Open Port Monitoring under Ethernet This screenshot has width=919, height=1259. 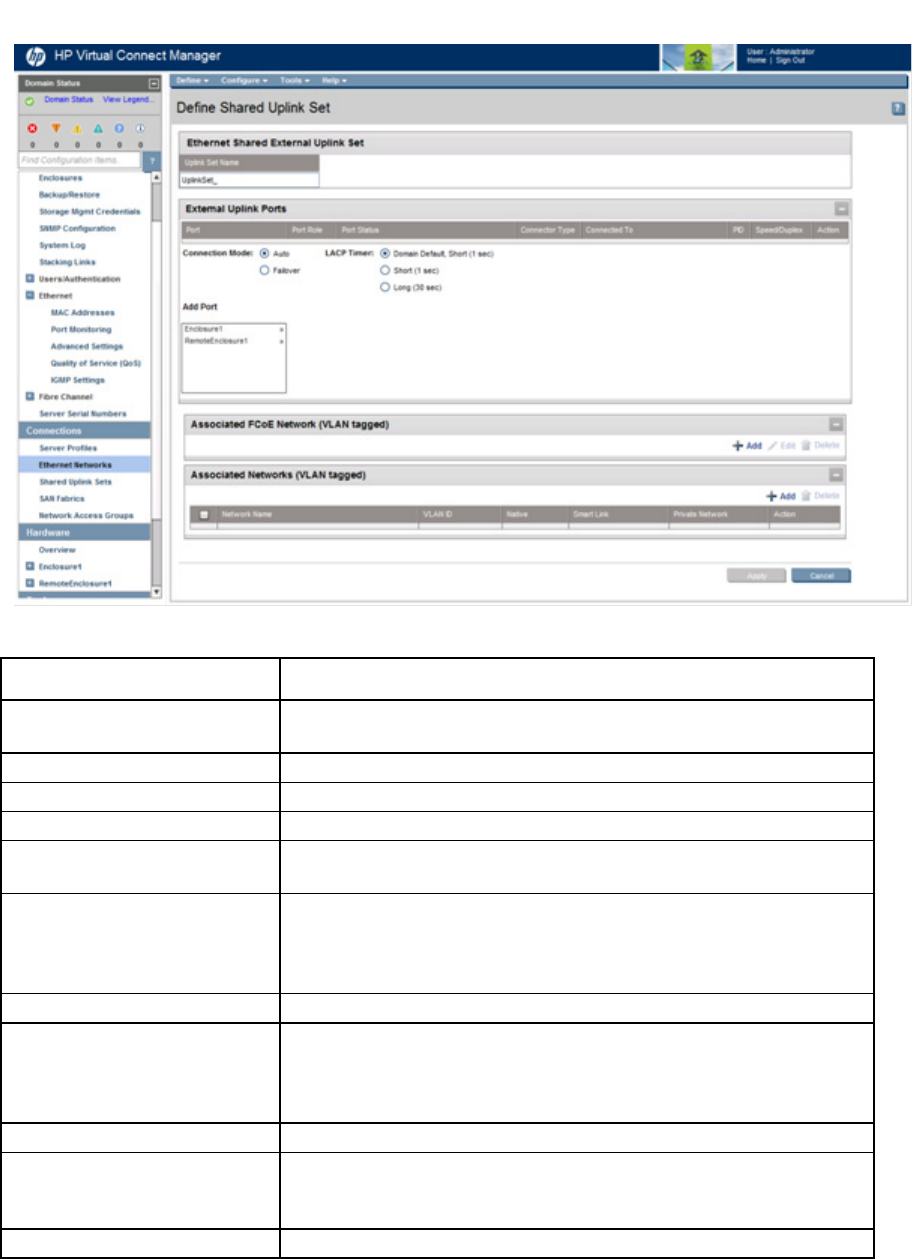[80, 330]
